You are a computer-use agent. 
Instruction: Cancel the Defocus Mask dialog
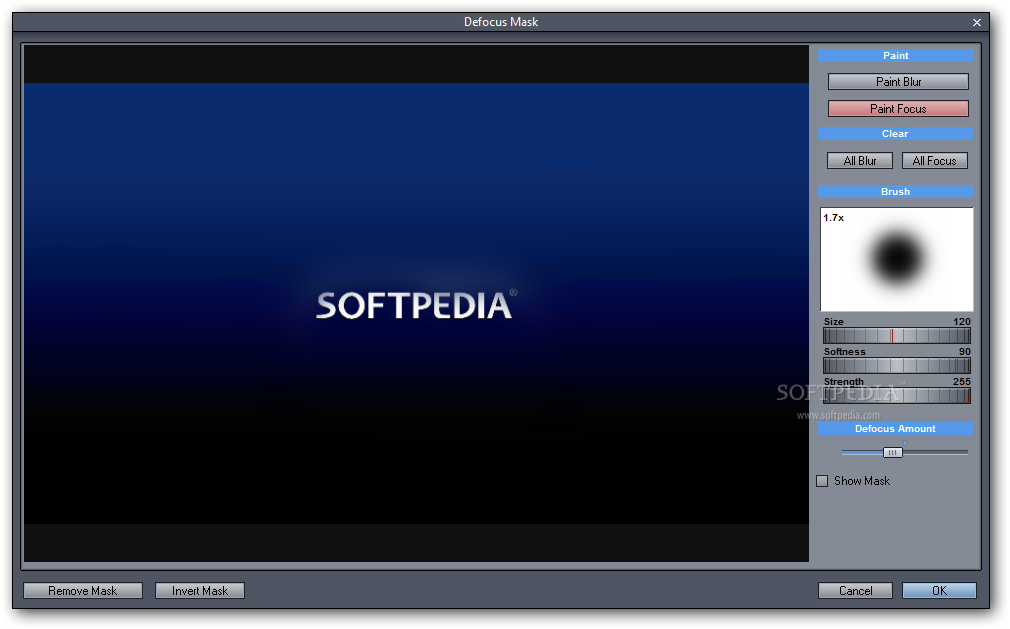pos(855,591)
